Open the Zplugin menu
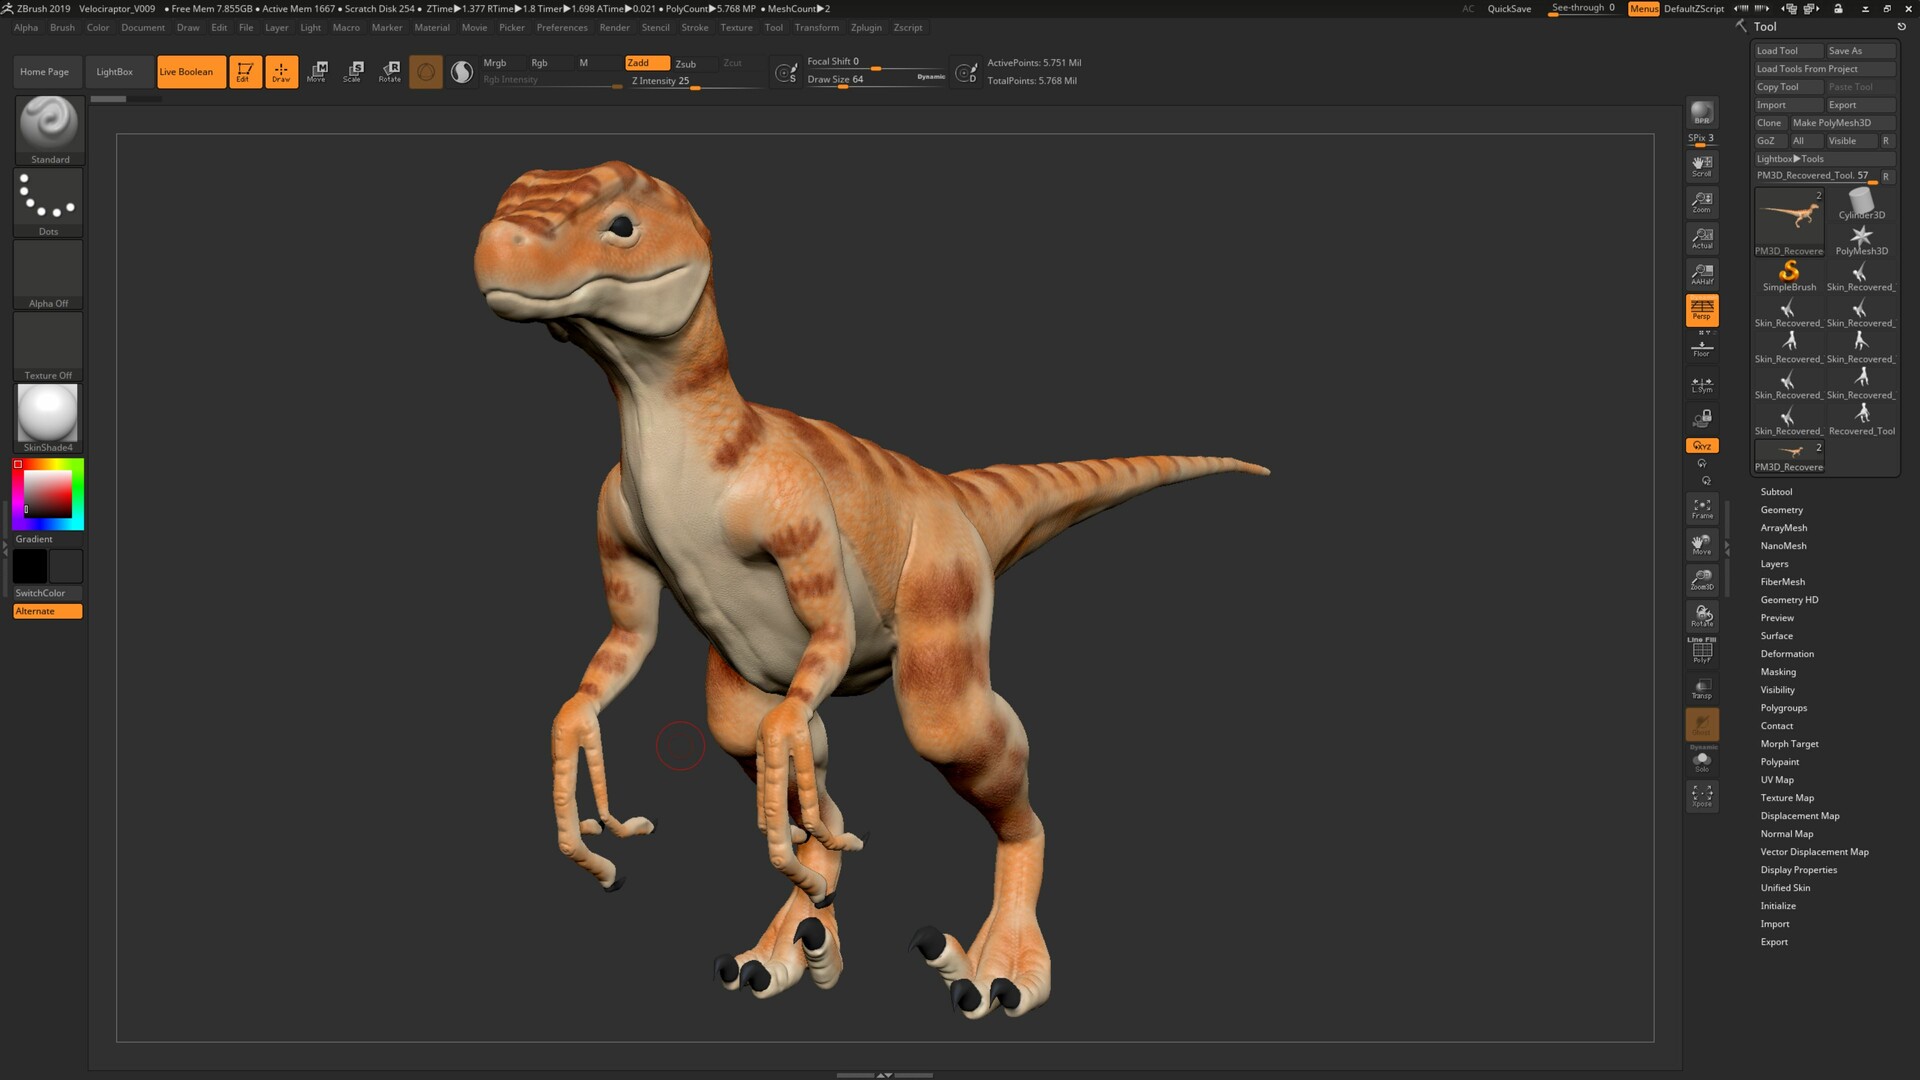The image size is (1920, 1080). (865, 27)
